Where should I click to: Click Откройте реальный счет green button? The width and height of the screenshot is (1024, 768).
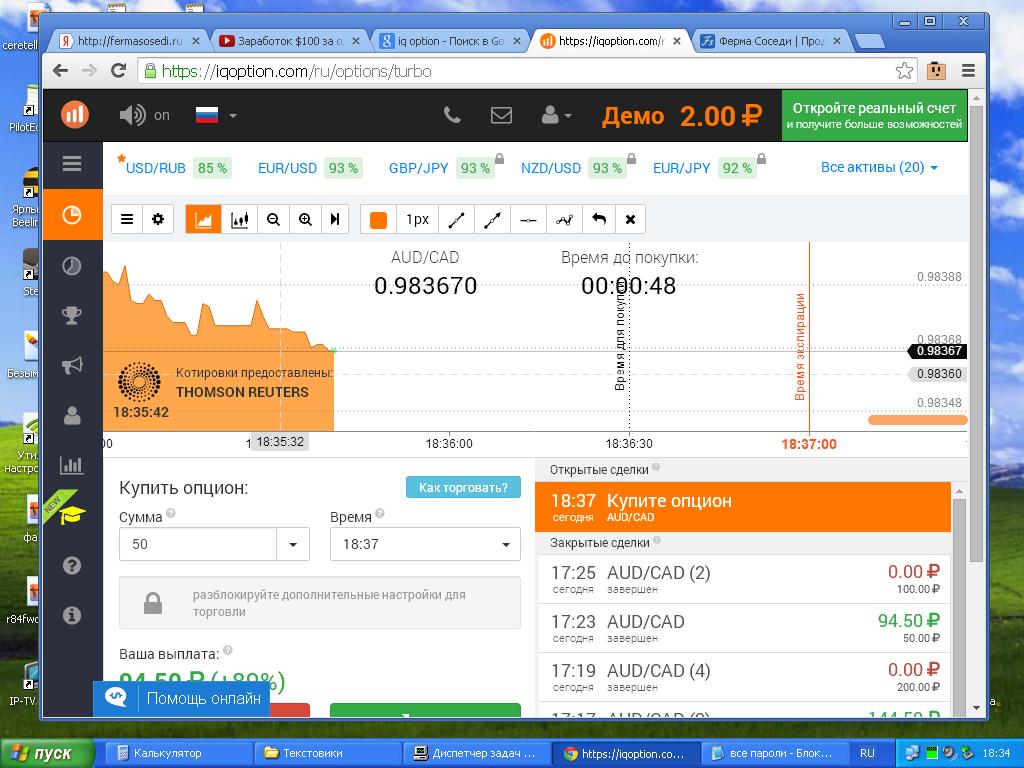[874, 115]
